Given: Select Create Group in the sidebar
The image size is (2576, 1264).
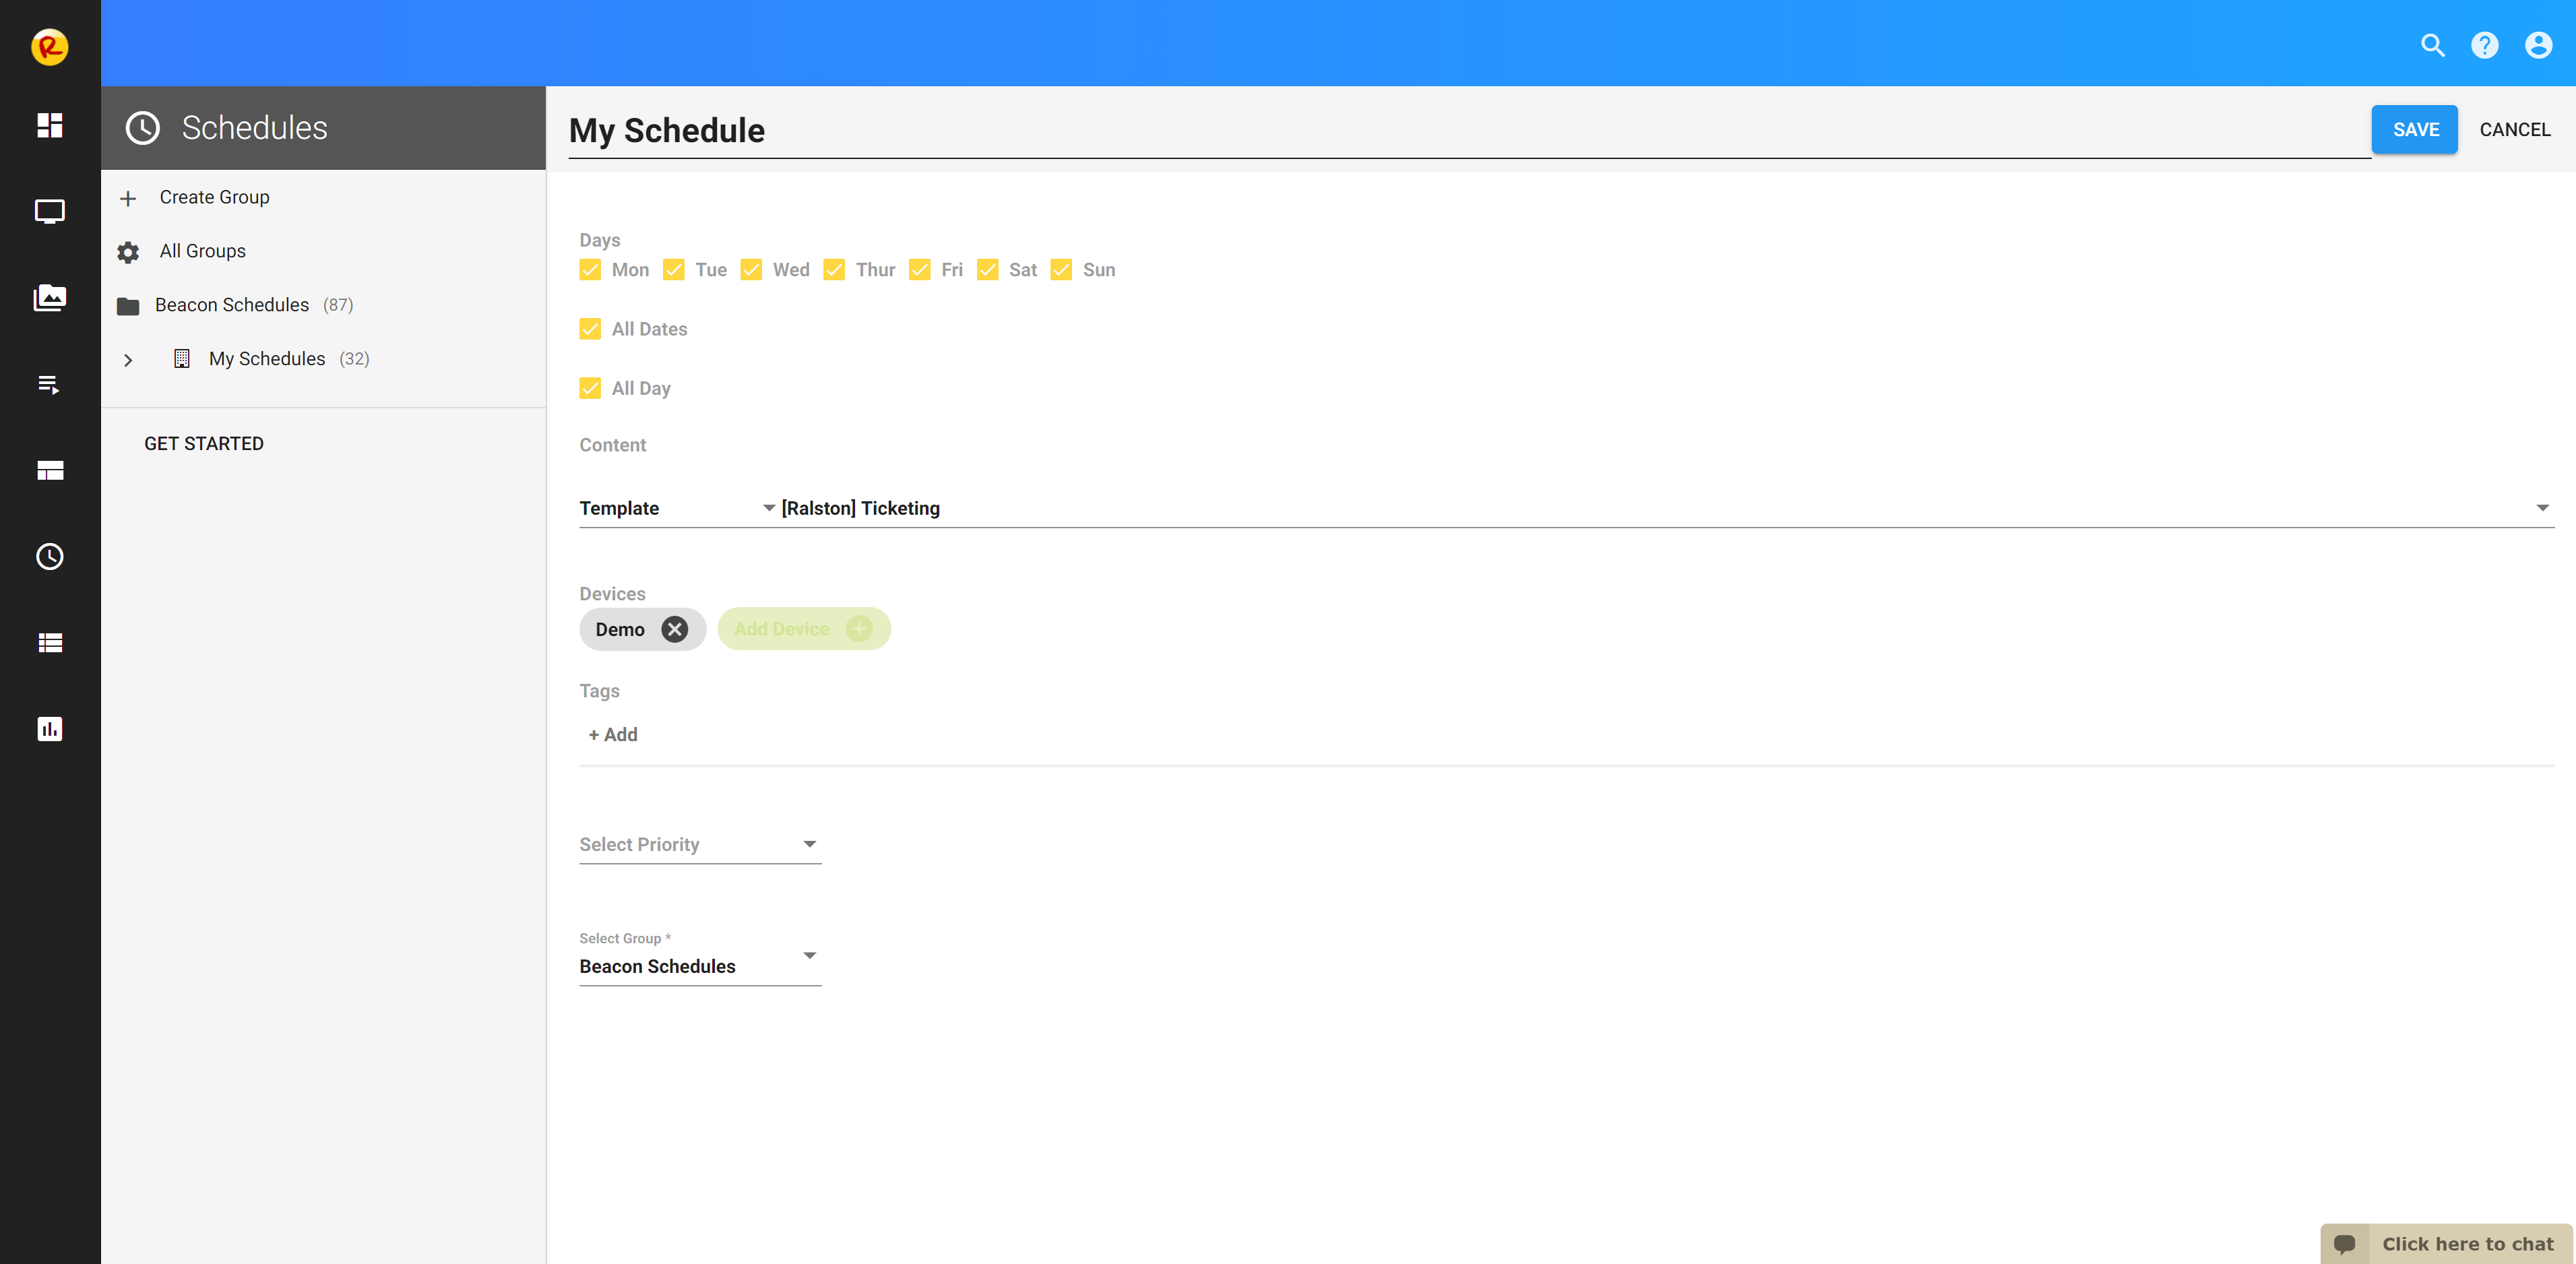Looking at the screenshot, I should point(214,197).
